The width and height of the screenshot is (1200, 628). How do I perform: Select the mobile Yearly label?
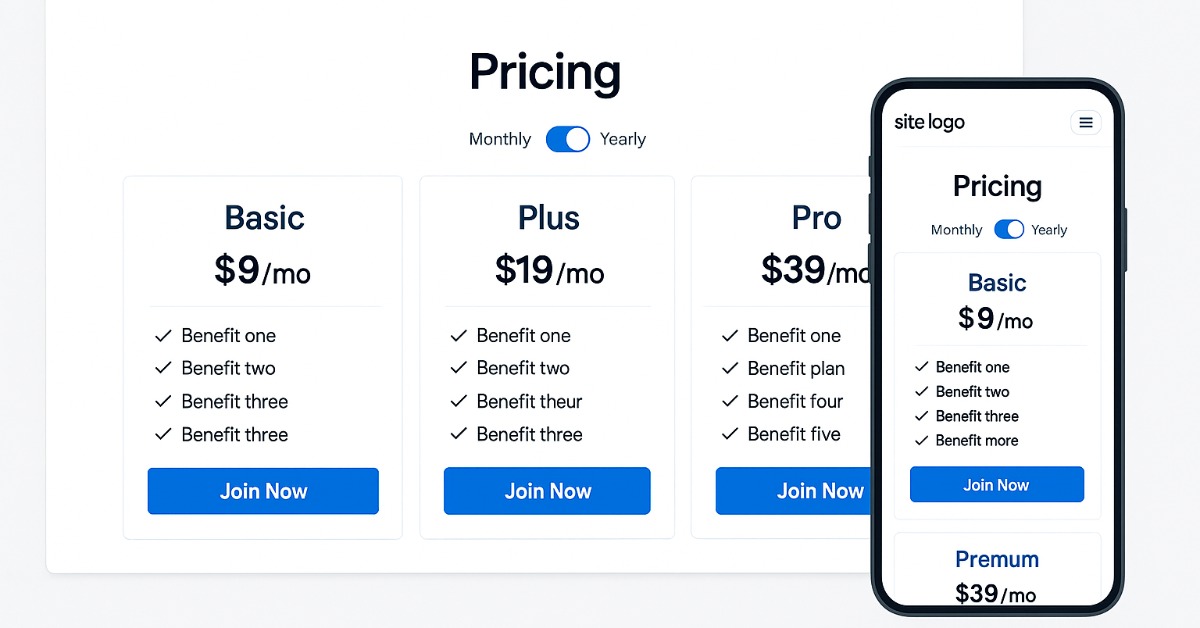[x=1049, y=230]
